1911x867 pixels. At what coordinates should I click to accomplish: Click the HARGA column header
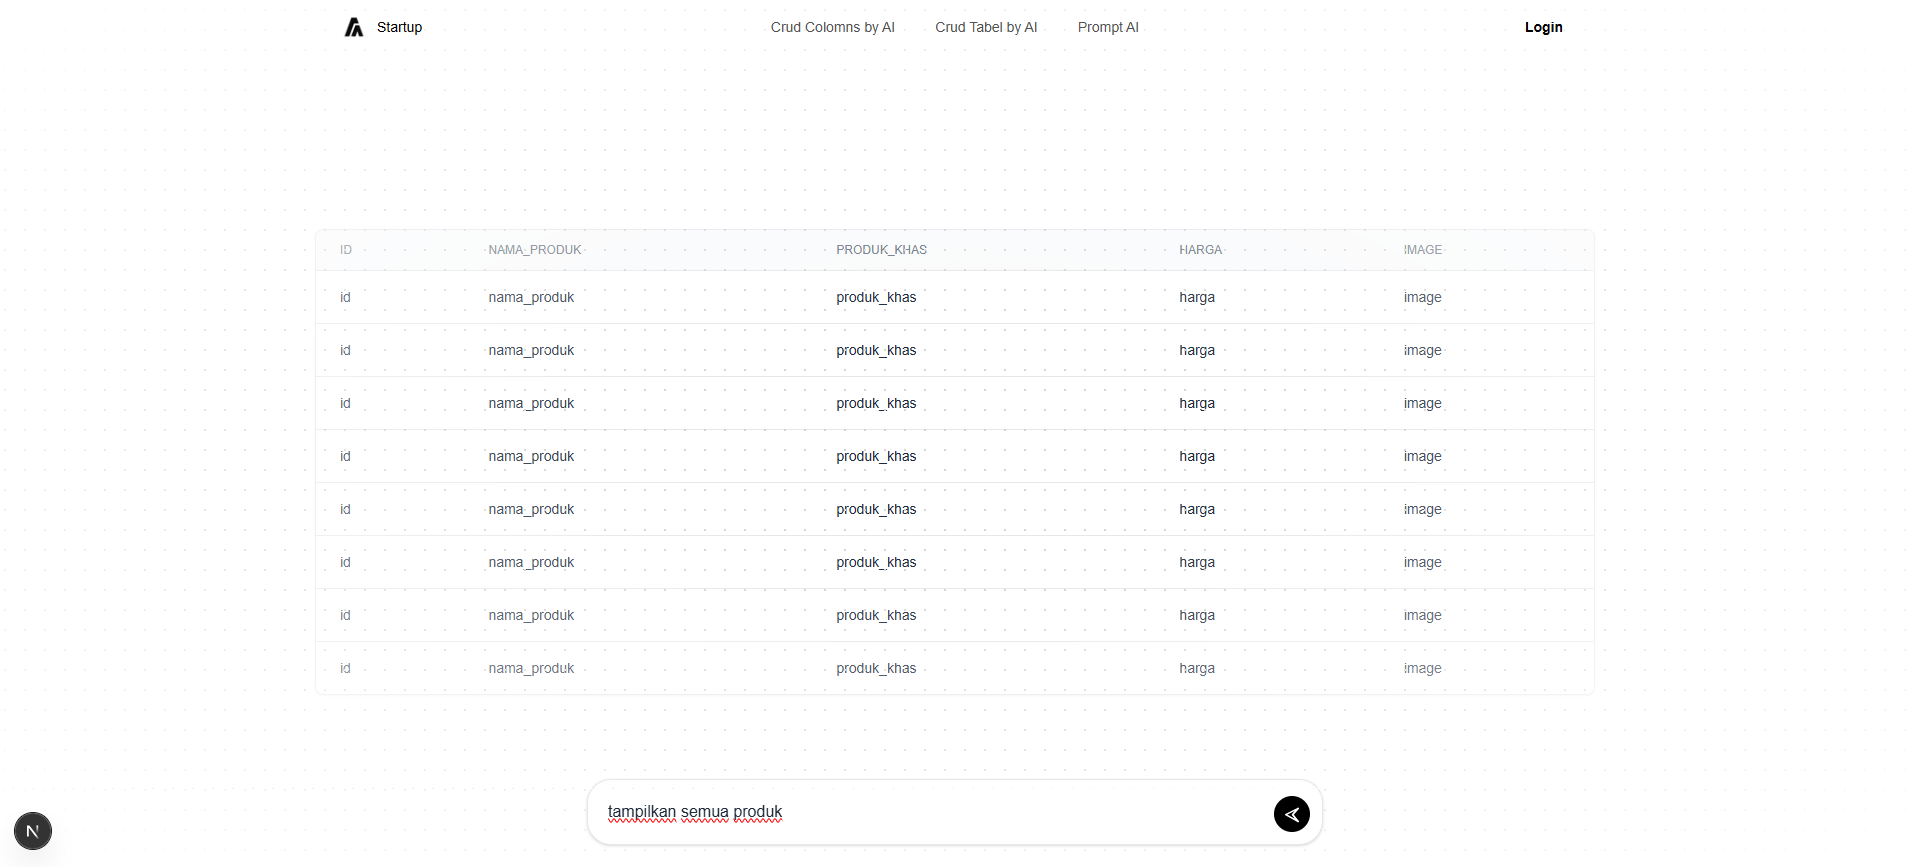1200,250
